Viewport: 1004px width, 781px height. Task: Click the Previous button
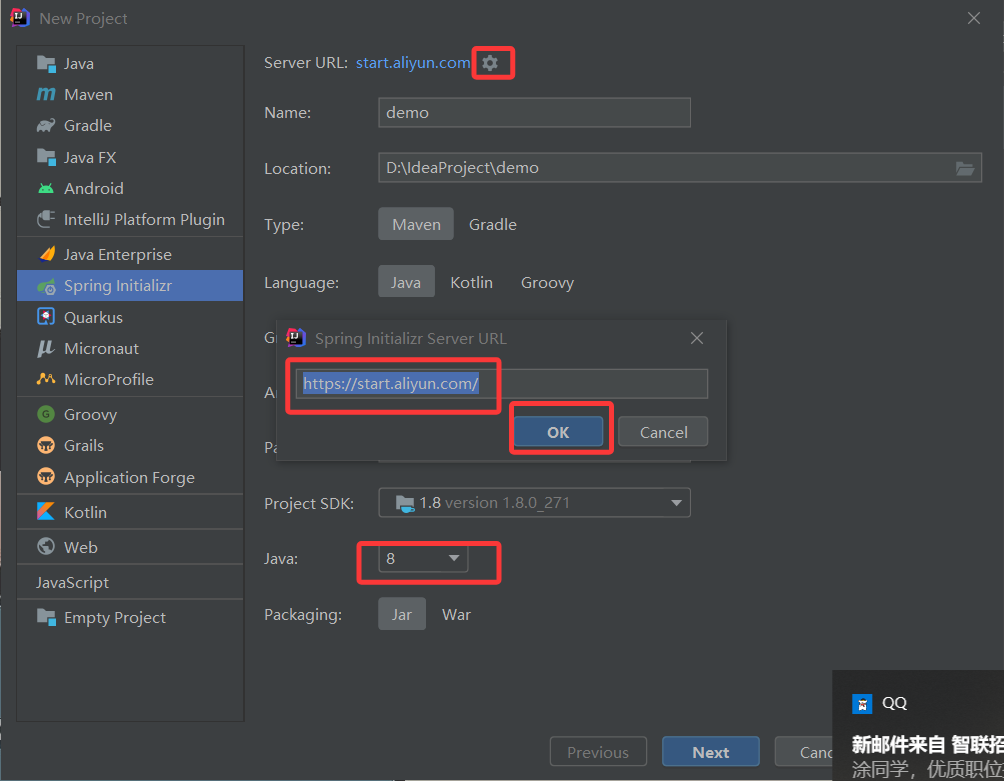[x=598, y=752]
